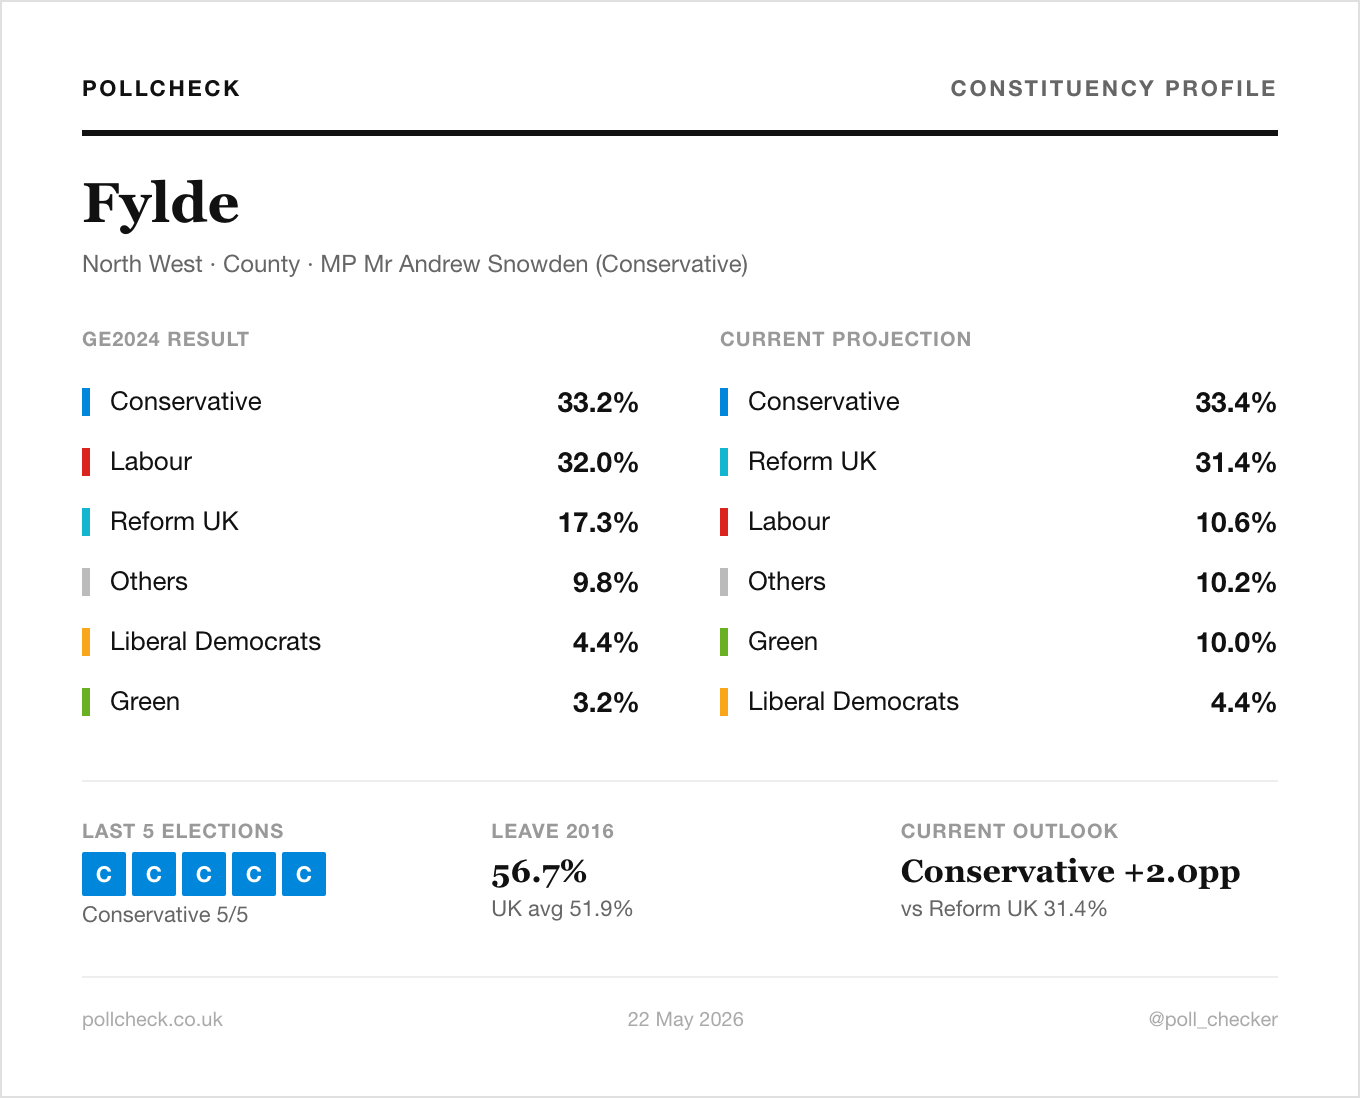Select the CONSTITUENCY PROFILE header label

(1113, 88)
